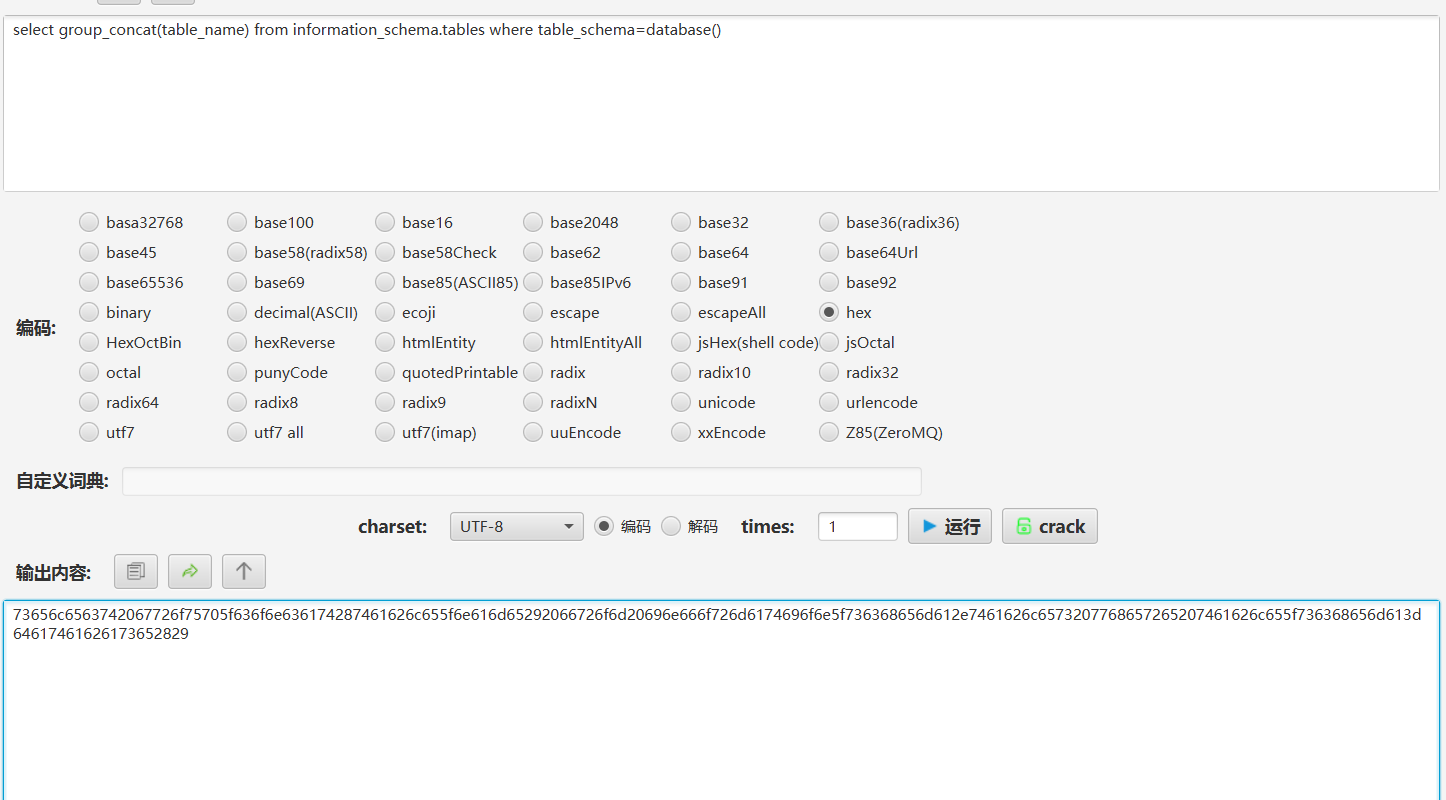1446x800 pixels.
Task: Choose the binary encoding radio button
Action: 89,312
